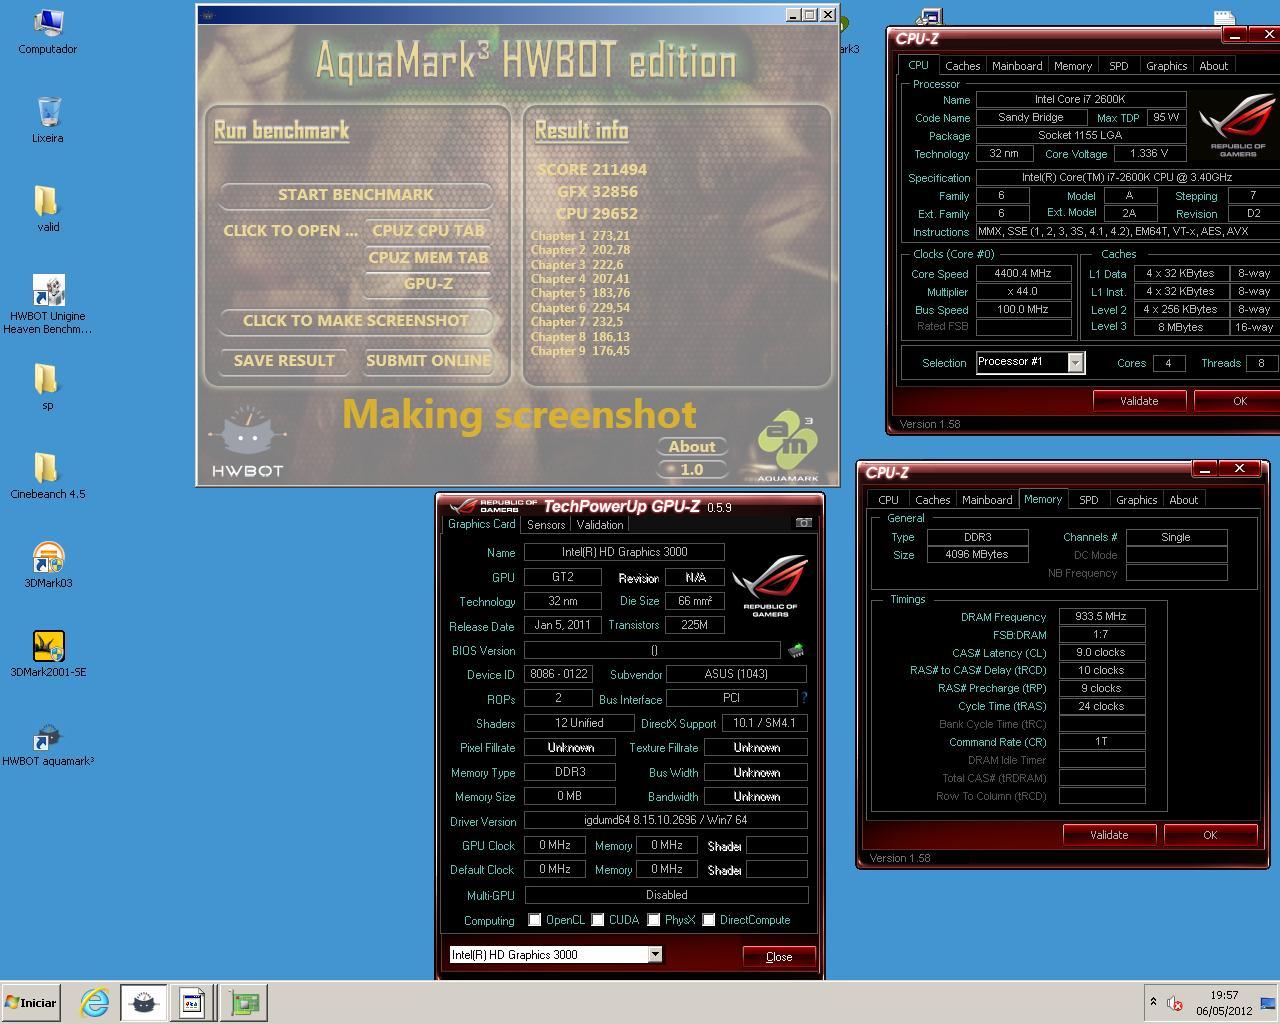Toggle the DirectCompute checkbox in GPU-Z
The image size is (1280, 1024).
coord(709,920)
